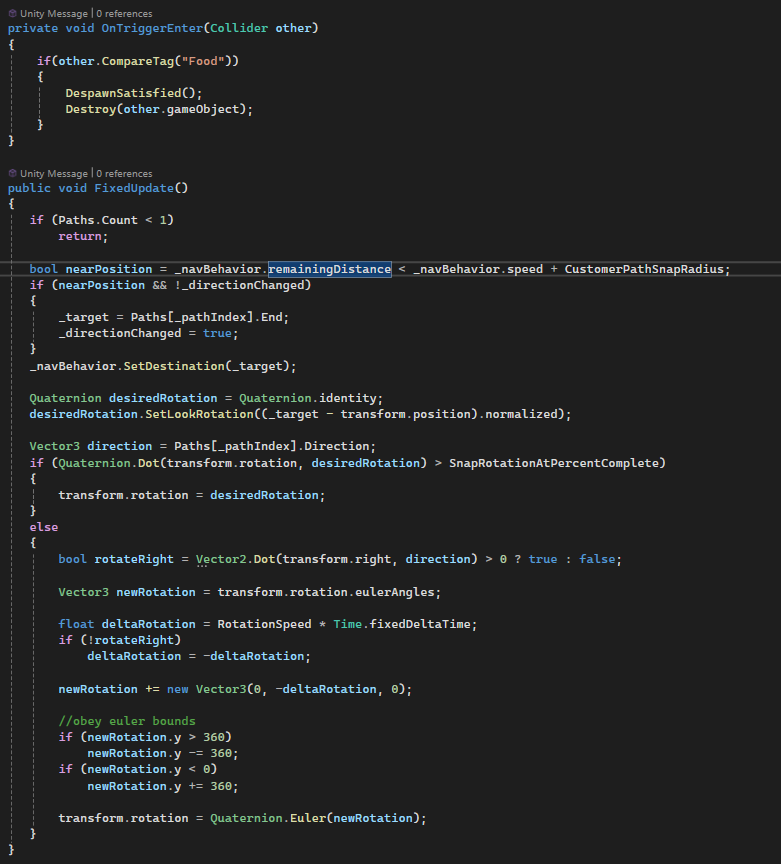Place cursor on DespawnSatisfied call

click(x=123, y=93)
